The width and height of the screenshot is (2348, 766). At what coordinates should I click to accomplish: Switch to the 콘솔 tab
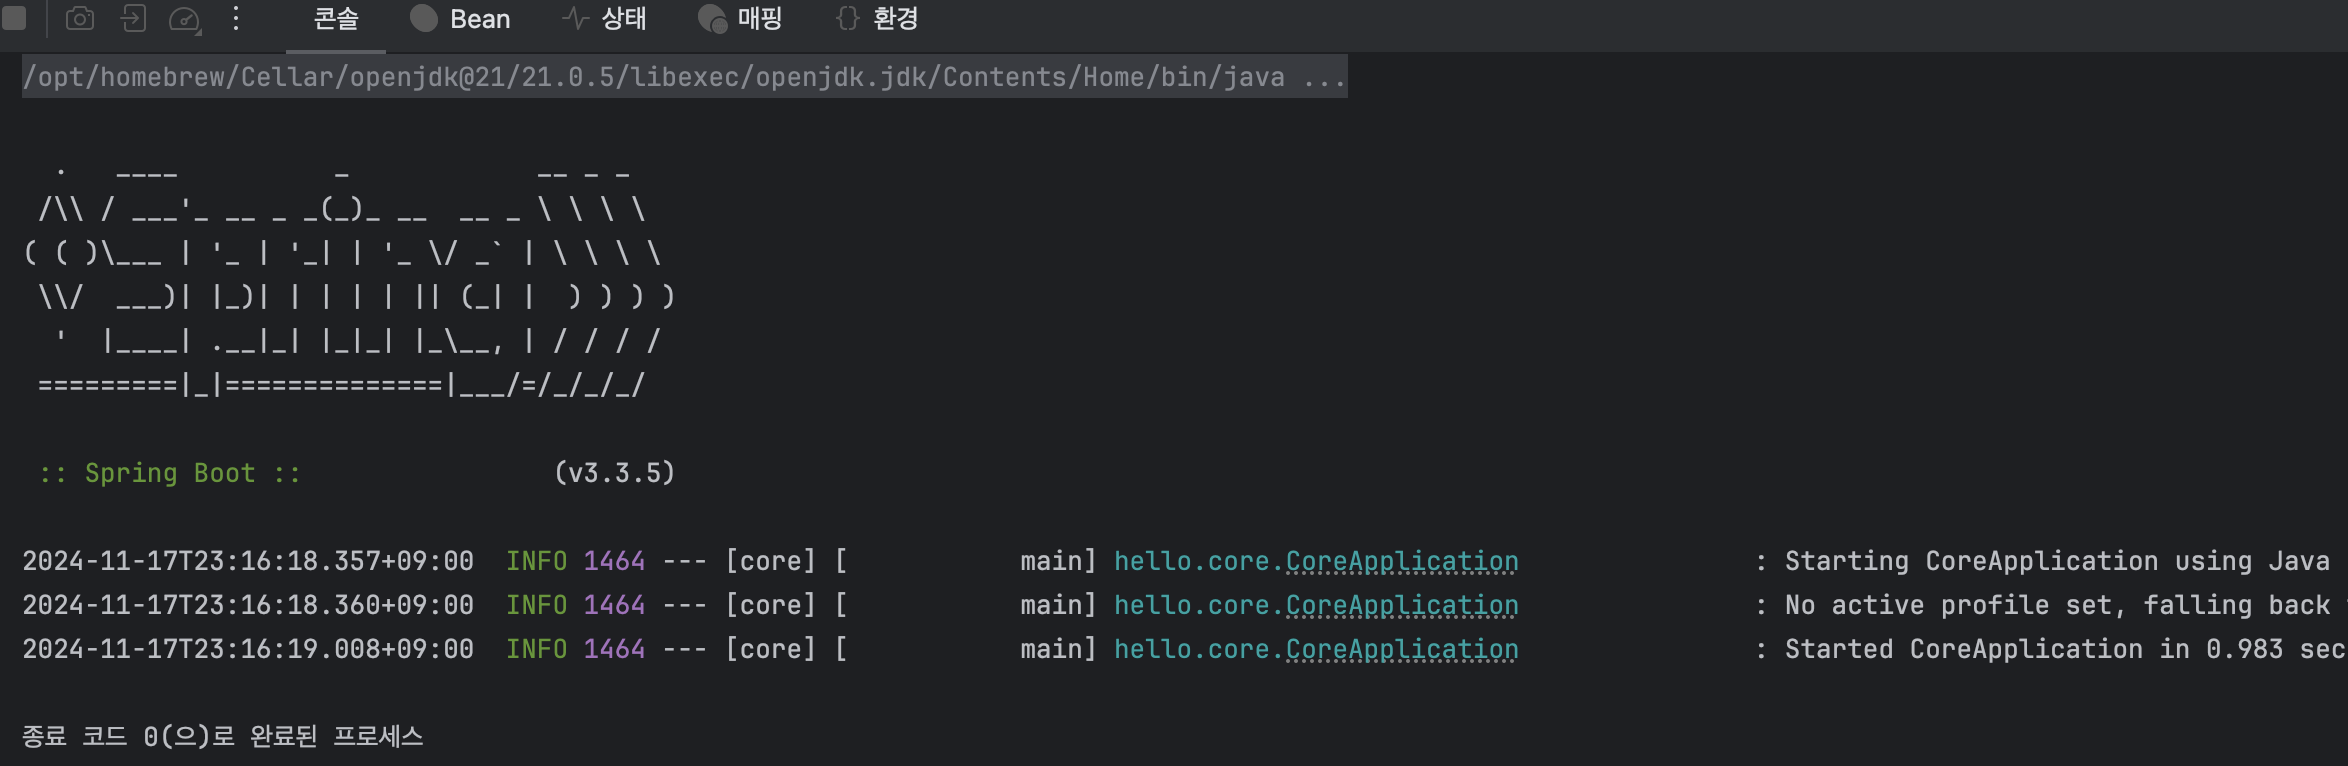tap(335, 19)
